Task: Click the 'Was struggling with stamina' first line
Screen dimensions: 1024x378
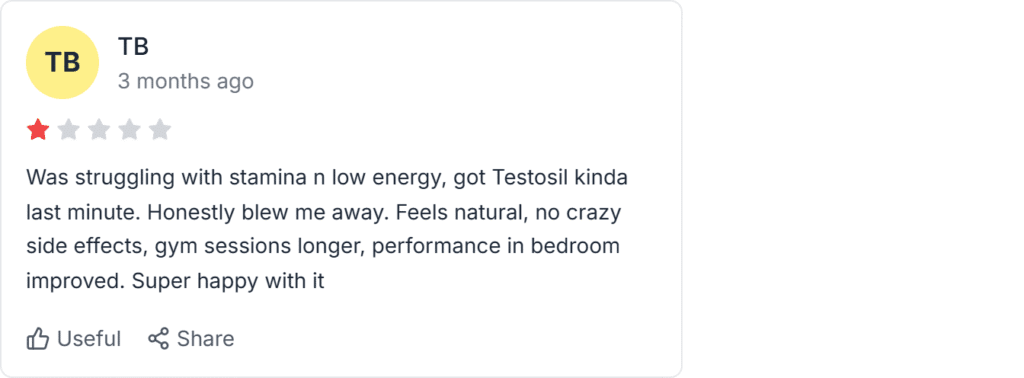Action: pyautogui.click(x=327, y=178)
